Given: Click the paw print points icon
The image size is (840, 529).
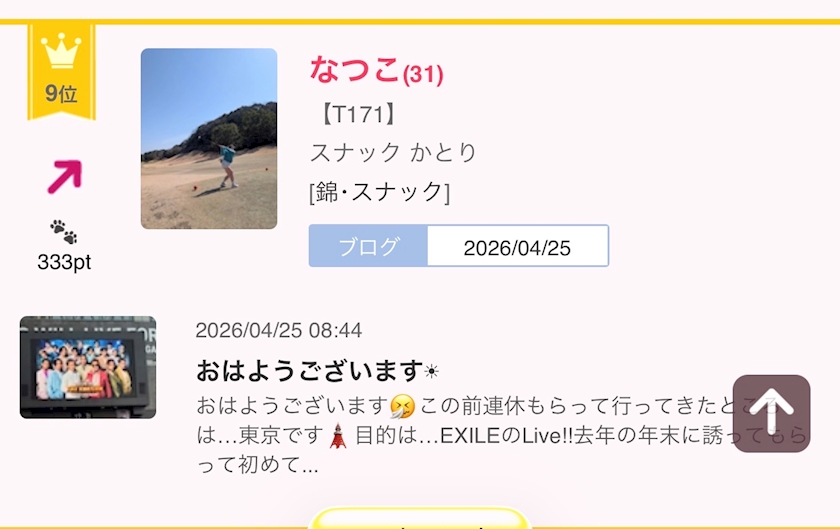Looking at the screenshot, I should [64, 232].
